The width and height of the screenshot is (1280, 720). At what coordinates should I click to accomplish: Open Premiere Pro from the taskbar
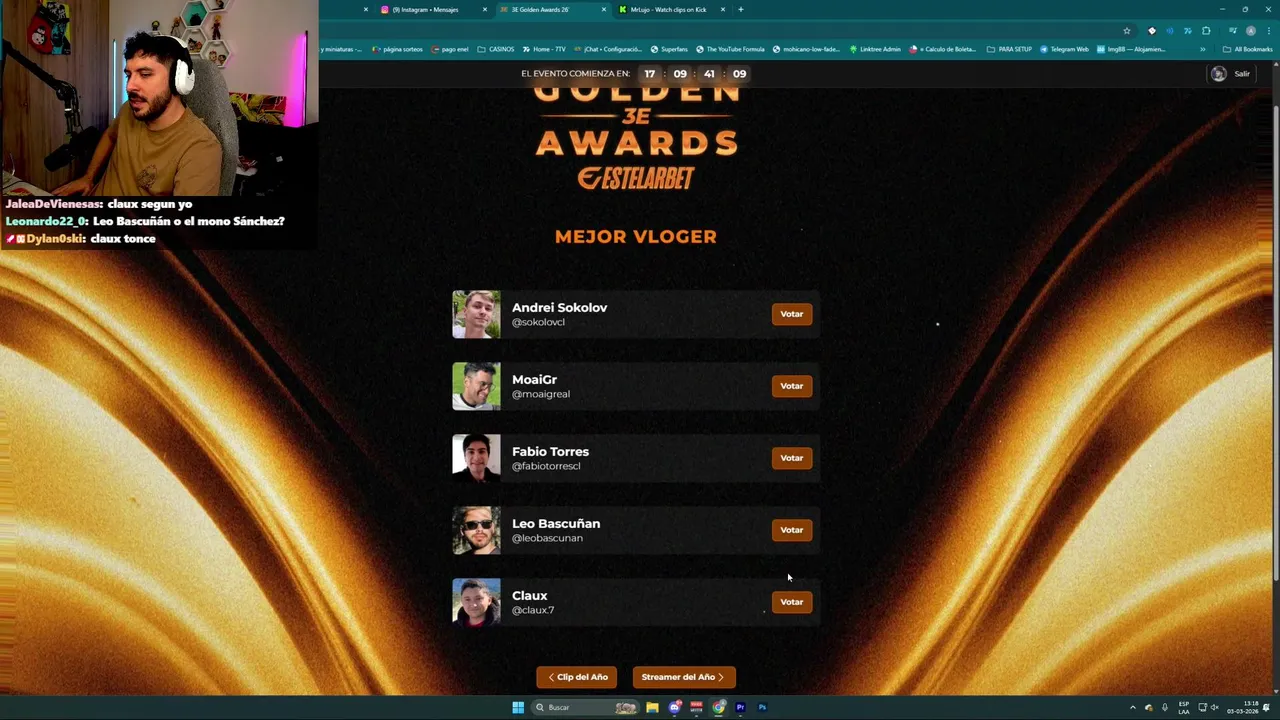point(741,707)
